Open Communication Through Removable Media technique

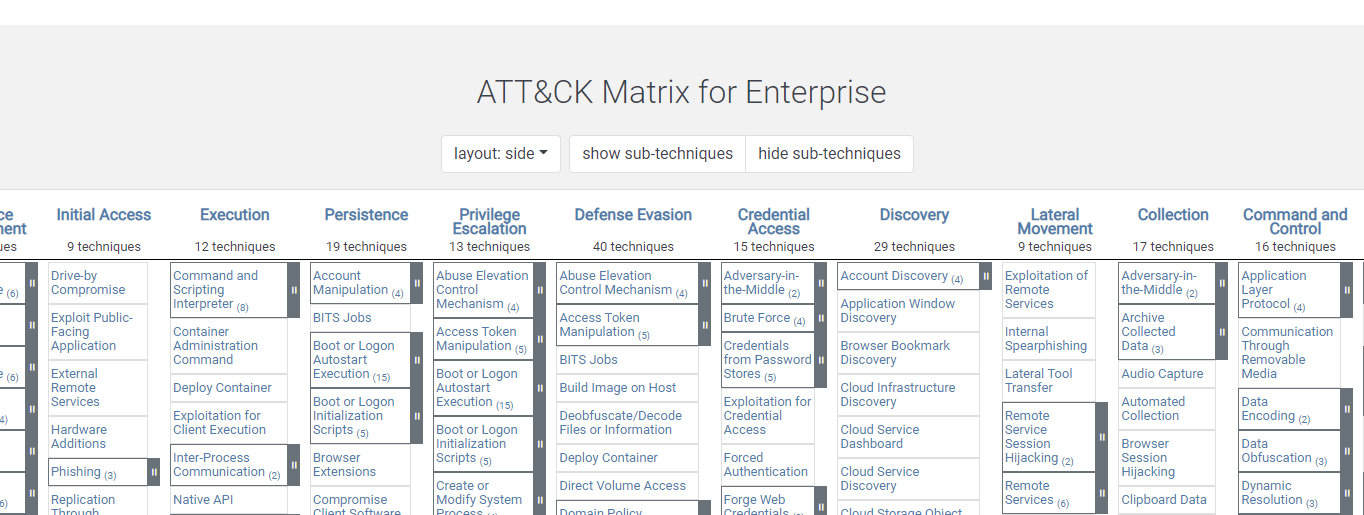click(1287, 353)
